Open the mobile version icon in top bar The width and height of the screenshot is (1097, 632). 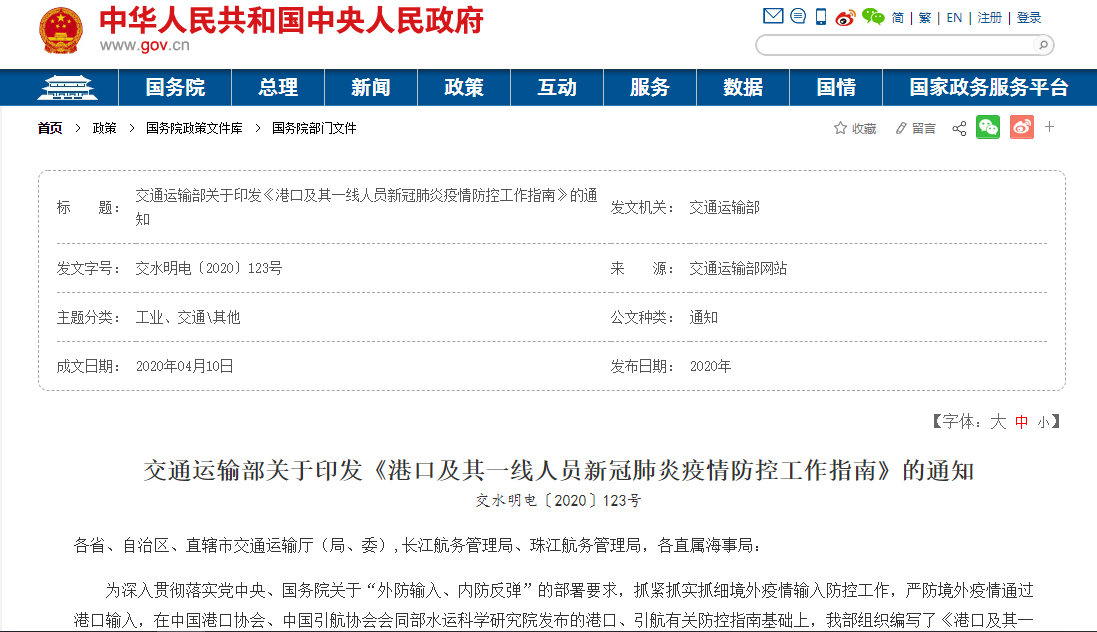820,17
